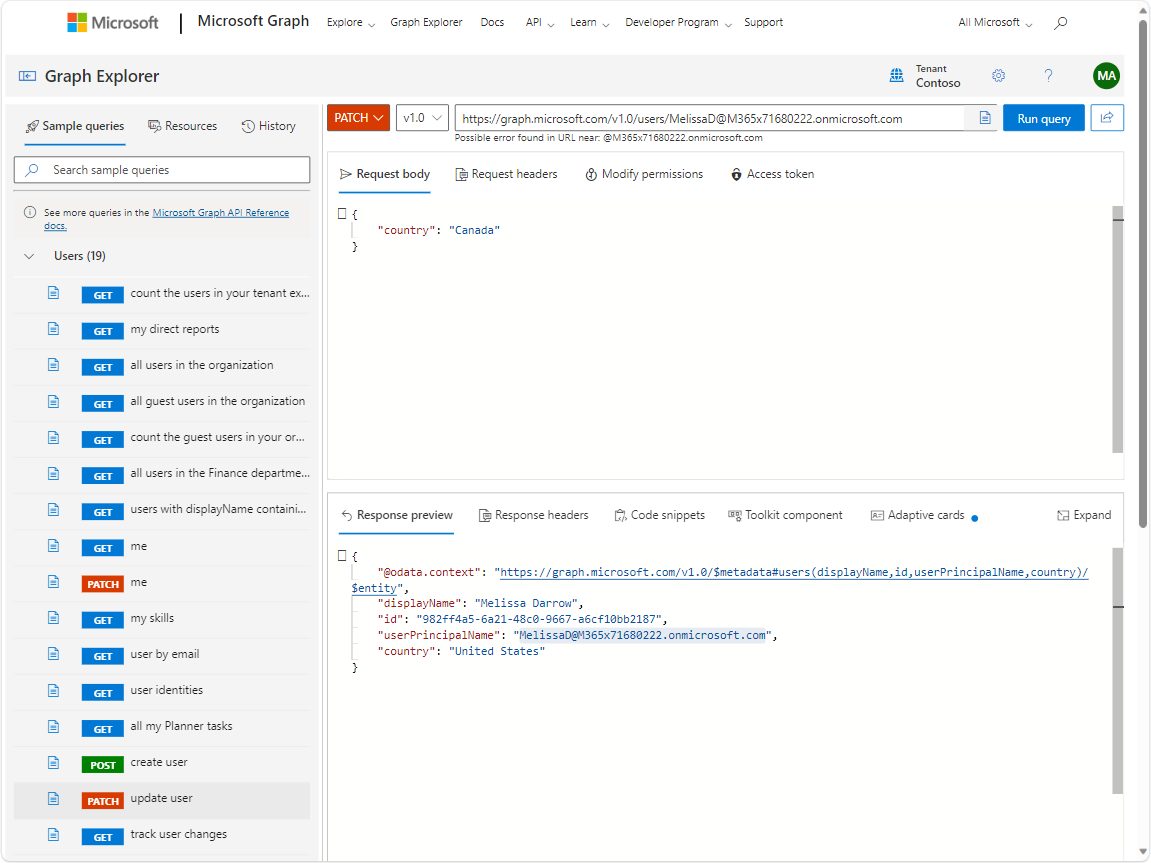The height and width of the screenshot is (863, 1151).
Task: Open the All Microsoft dropdown
Action: click(995, 23)
